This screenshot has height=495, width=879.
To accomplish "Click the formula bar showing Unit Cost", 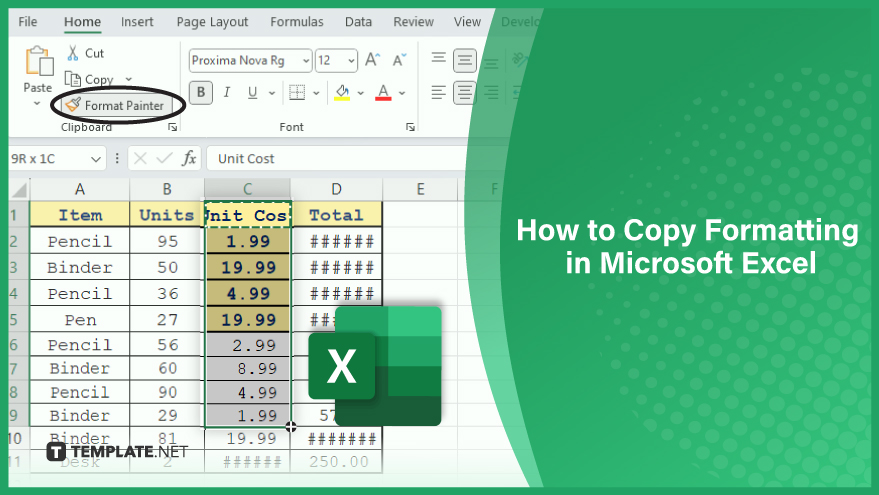I will [336, 159].
